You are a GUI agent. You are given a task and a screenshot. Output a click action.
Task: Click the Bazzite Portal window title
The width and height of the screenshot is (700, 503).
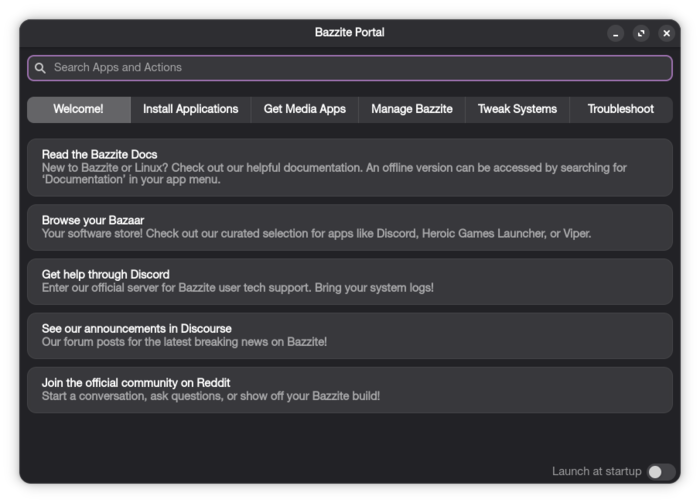click(350, 33)
